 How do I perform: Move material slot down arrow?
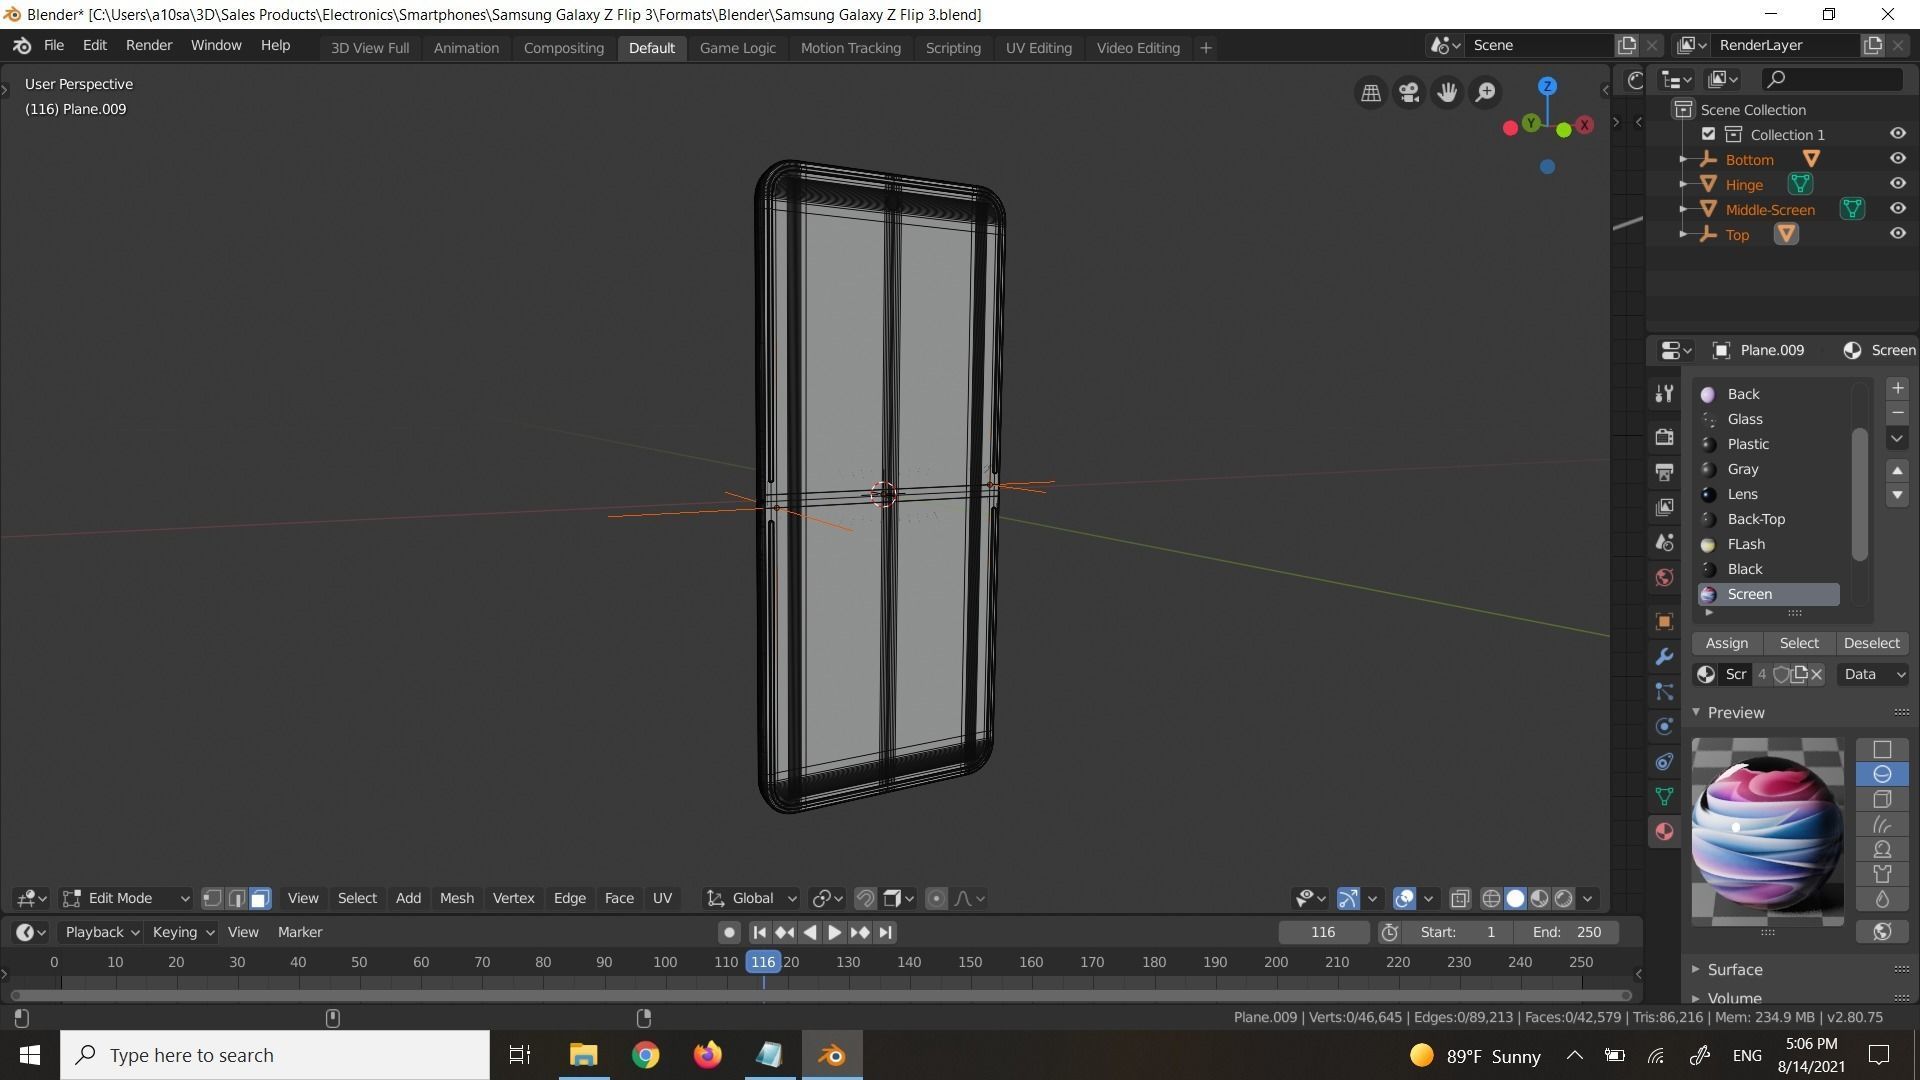(x=1897, y=495)
